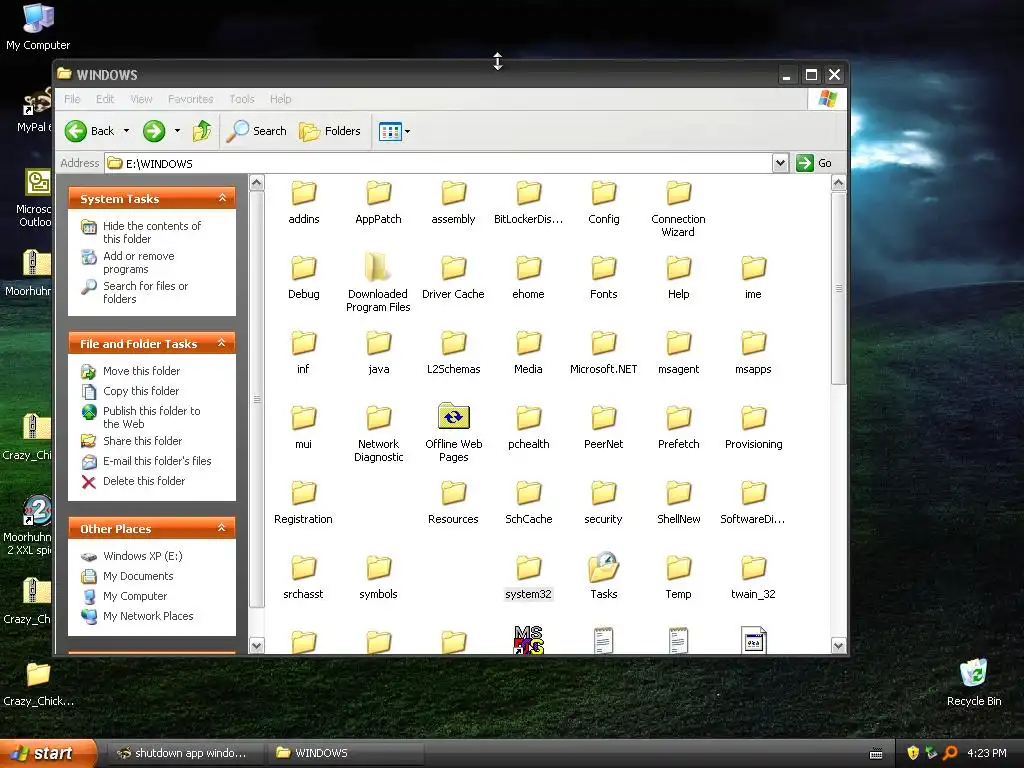Go to Windows XP (E:) drive
The image size is (1024, 768).
[x=142, y=556]
